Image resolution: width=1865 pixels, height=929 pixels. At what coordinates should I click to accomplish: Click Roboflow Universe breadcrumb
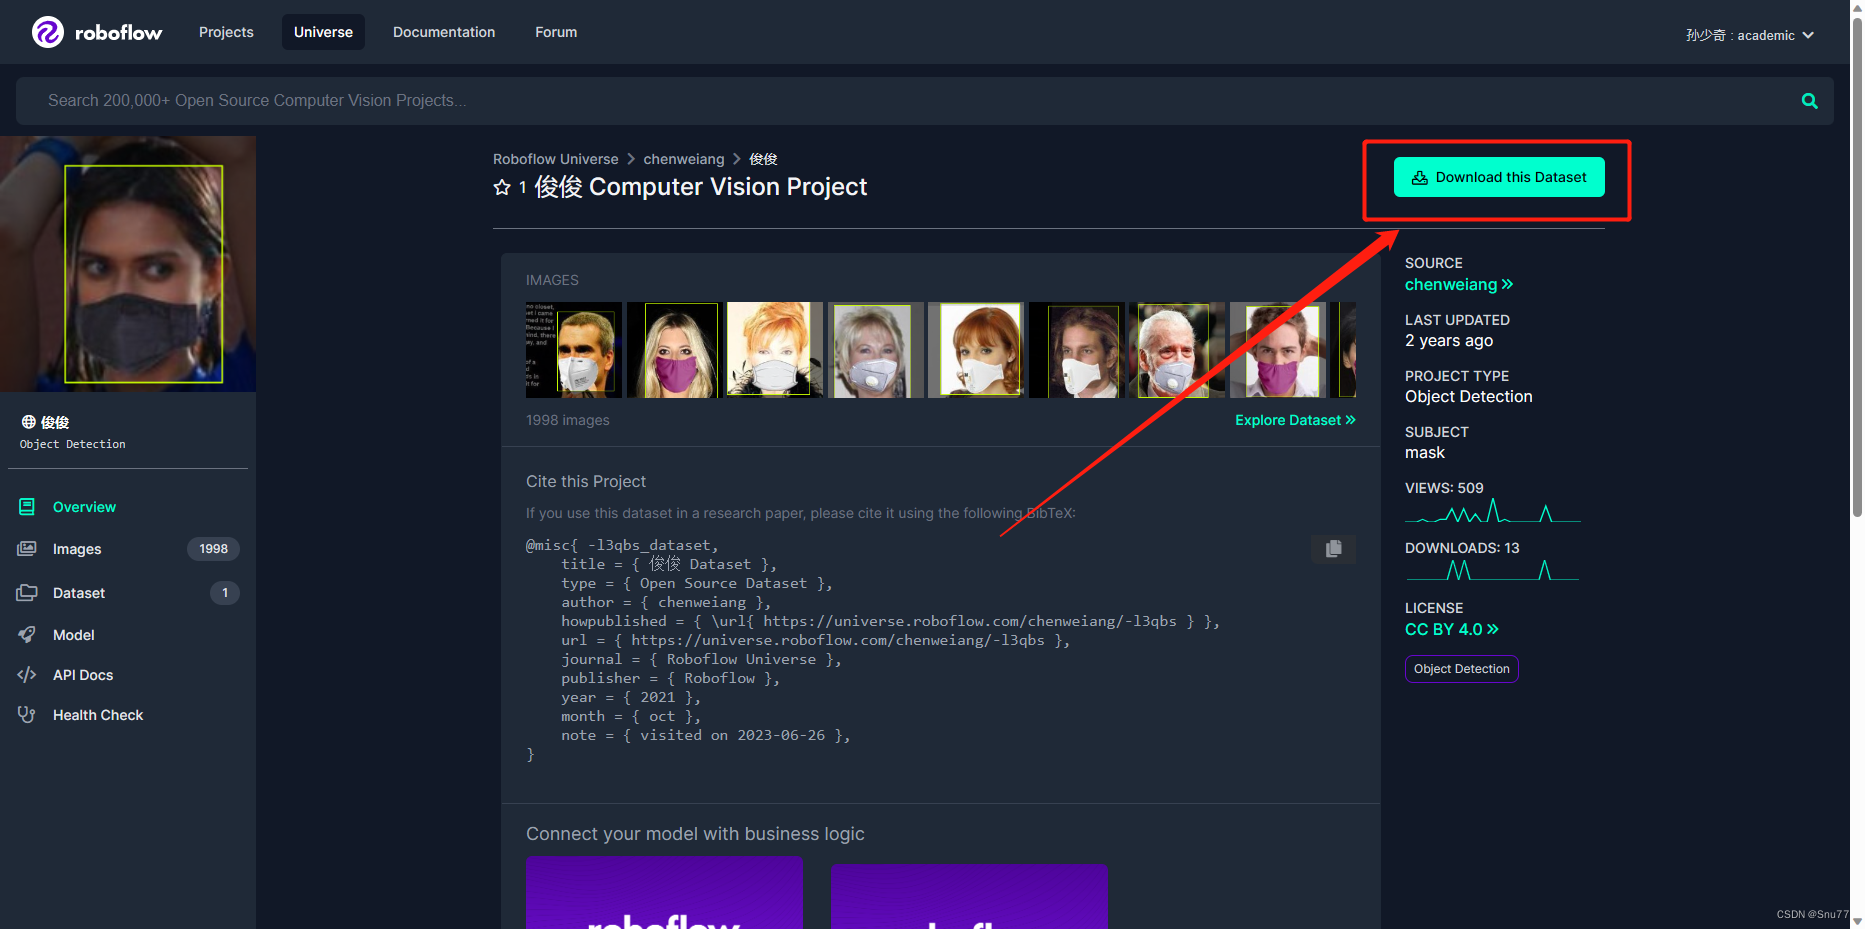[555, 159]
